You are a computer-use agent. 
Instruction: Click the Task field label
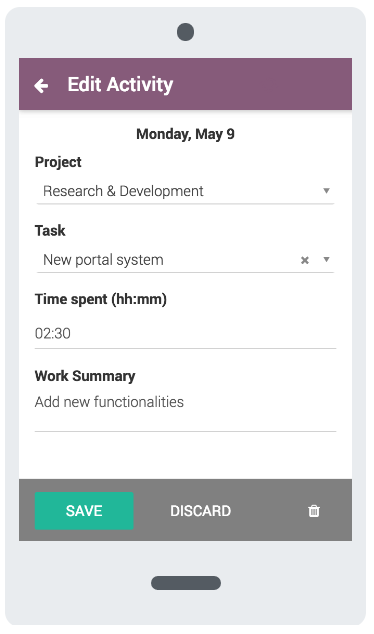[50, 230]
